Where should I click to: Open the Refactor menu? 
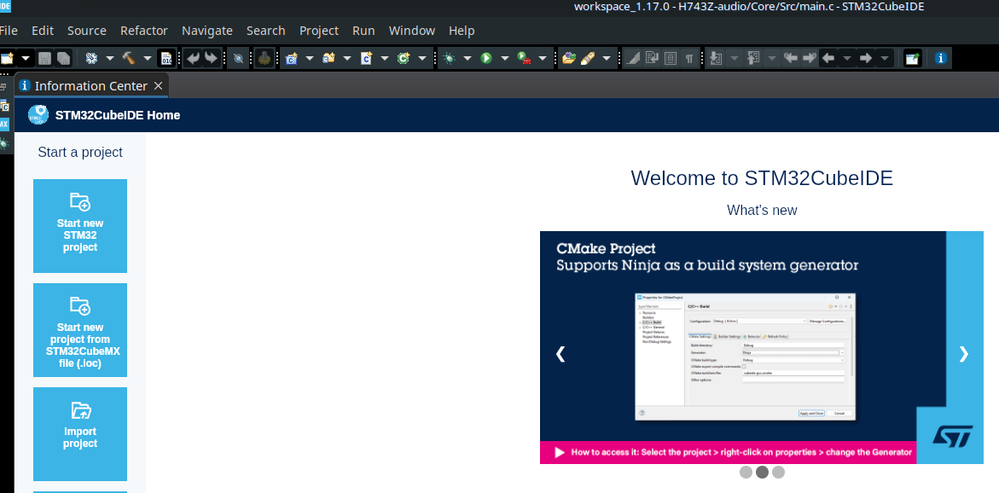pos(144,31)
